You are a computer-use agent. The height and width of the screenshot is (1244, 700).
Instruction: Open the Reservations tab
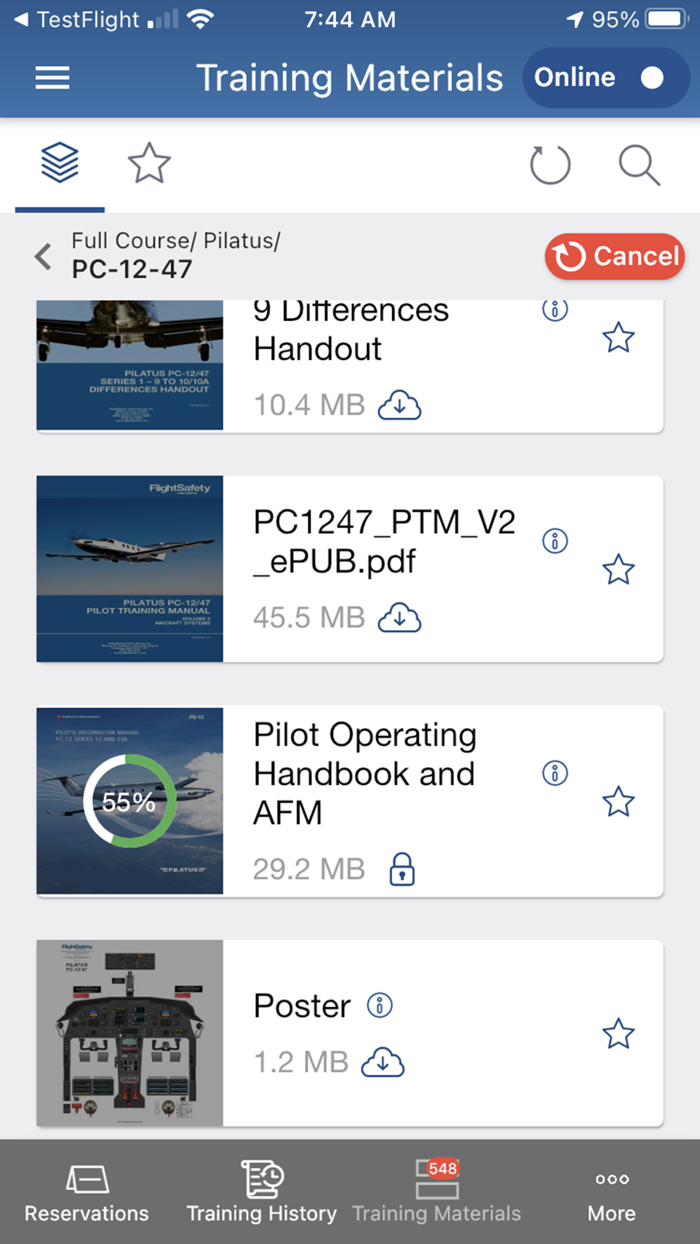87,1193
